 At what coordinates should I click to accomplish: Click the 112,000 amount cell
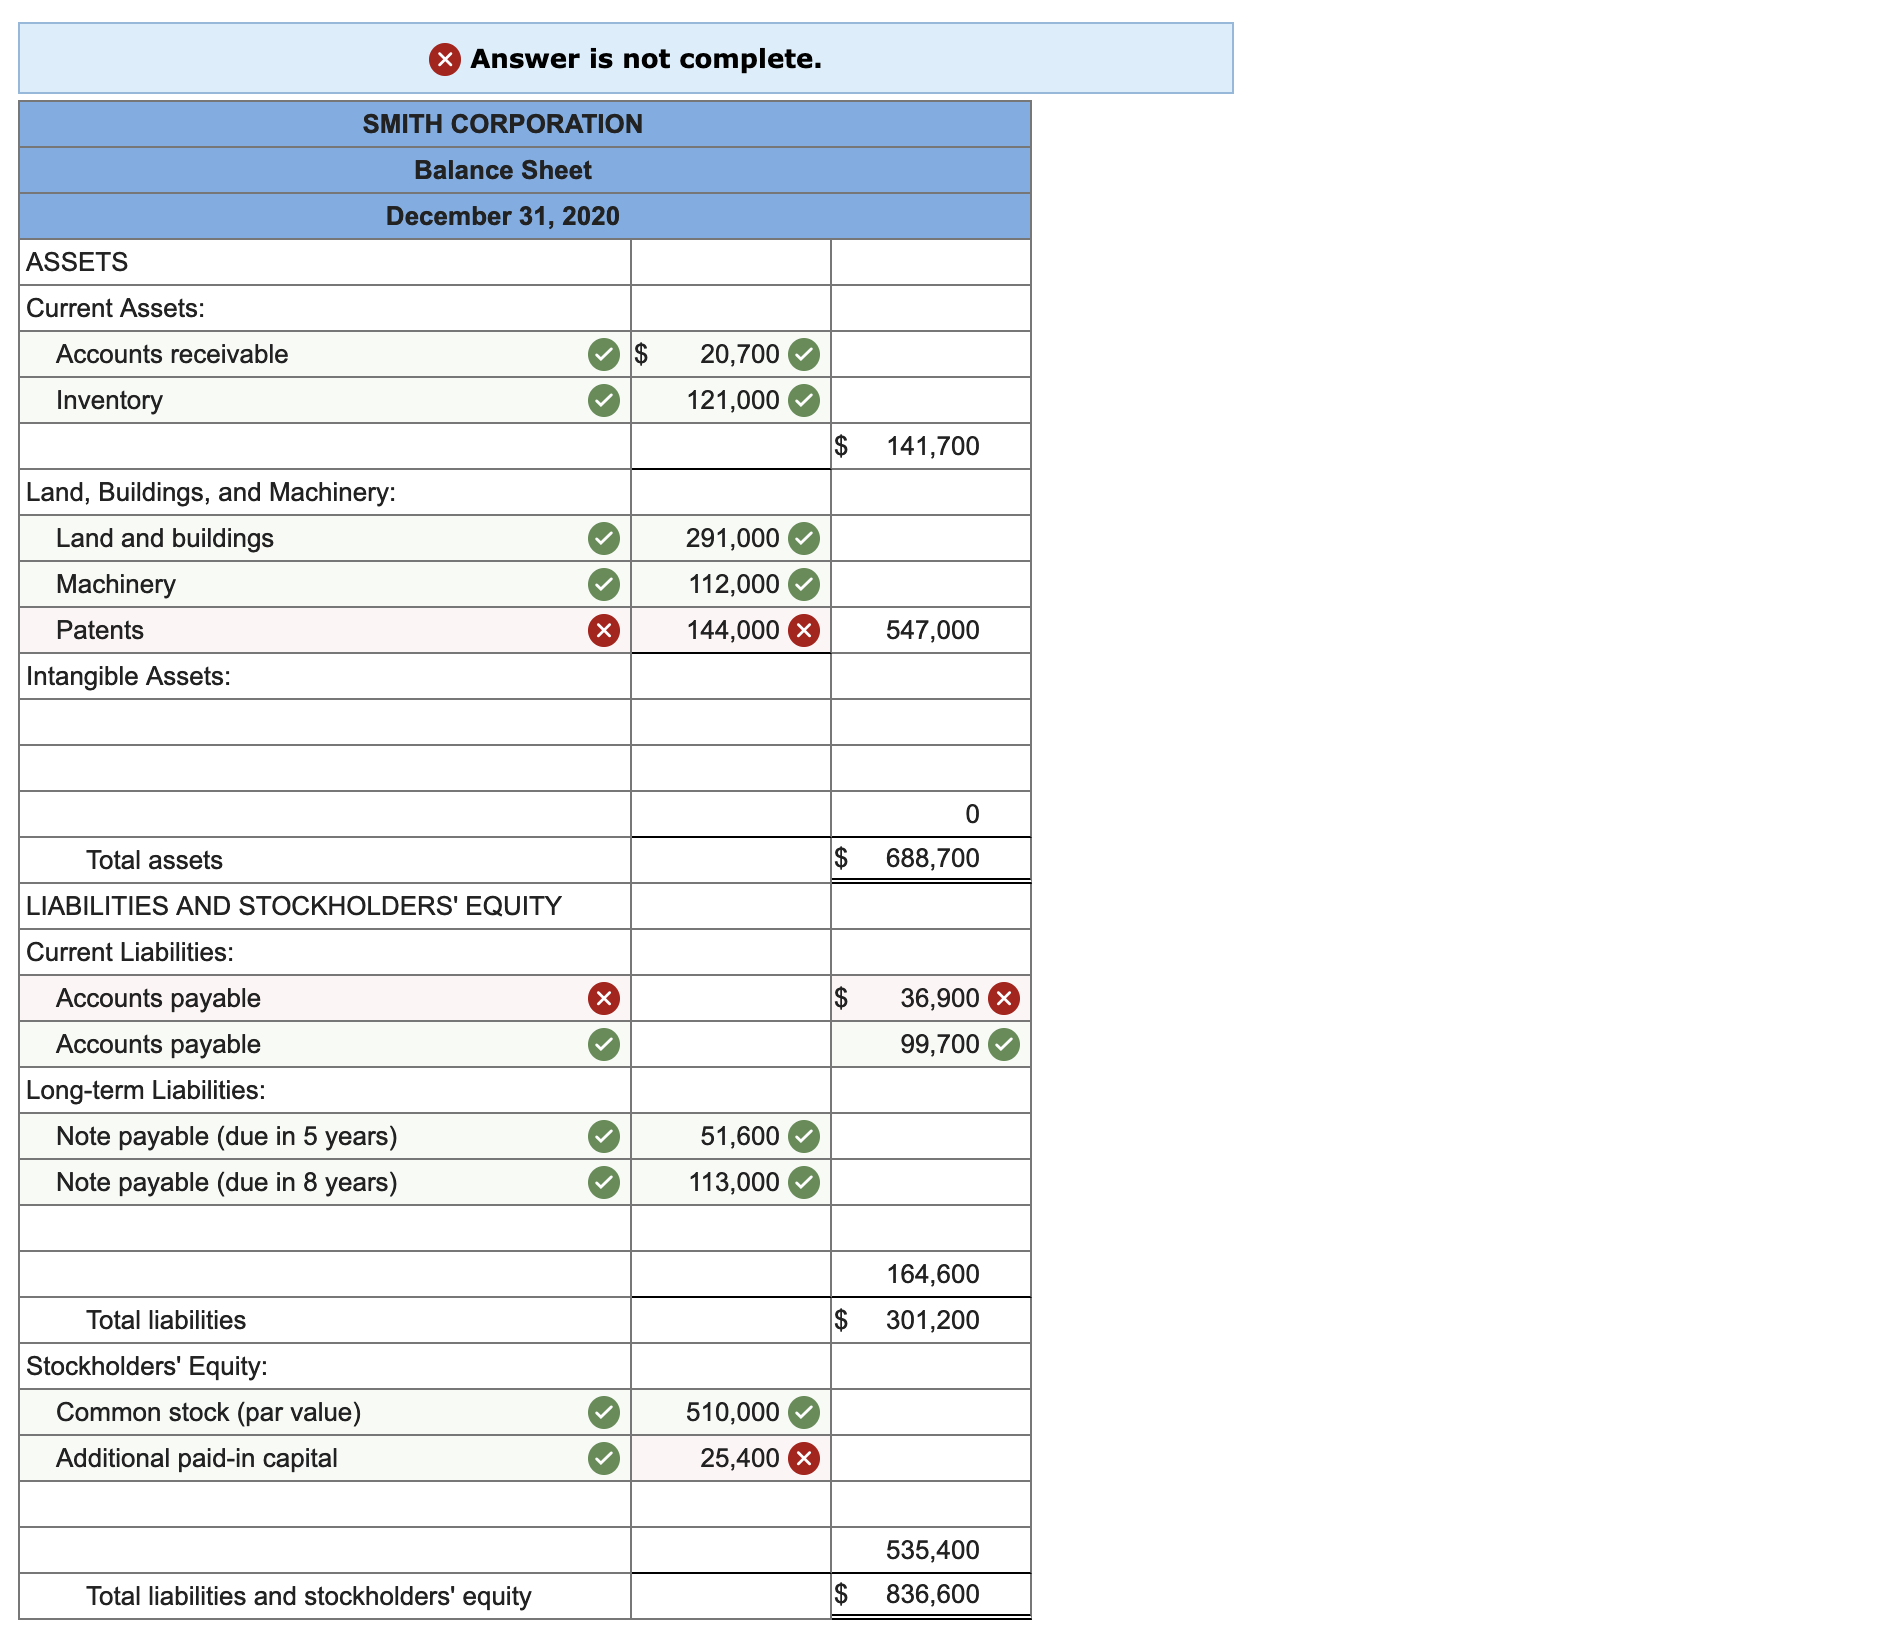click(731, 584)
